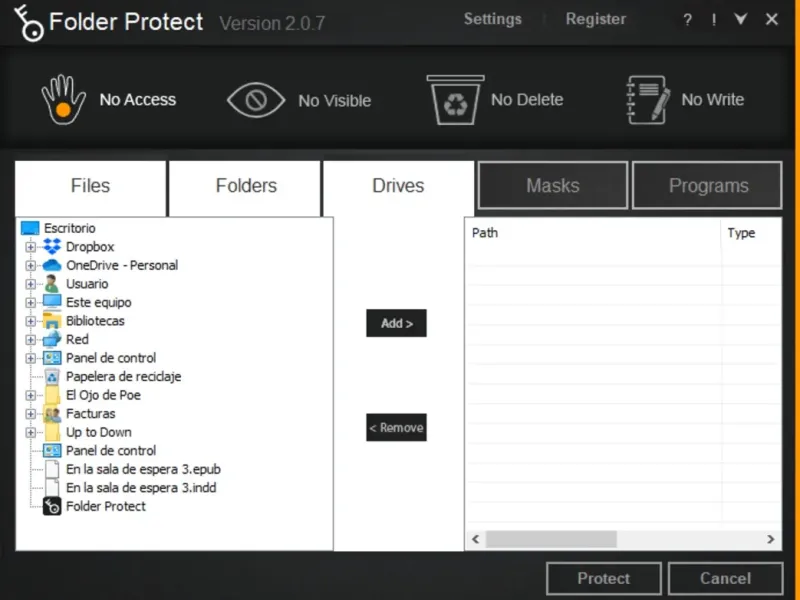Expand the Up to Down node
The height and width of the screenshot is (600, 800).
coord(31,433)
